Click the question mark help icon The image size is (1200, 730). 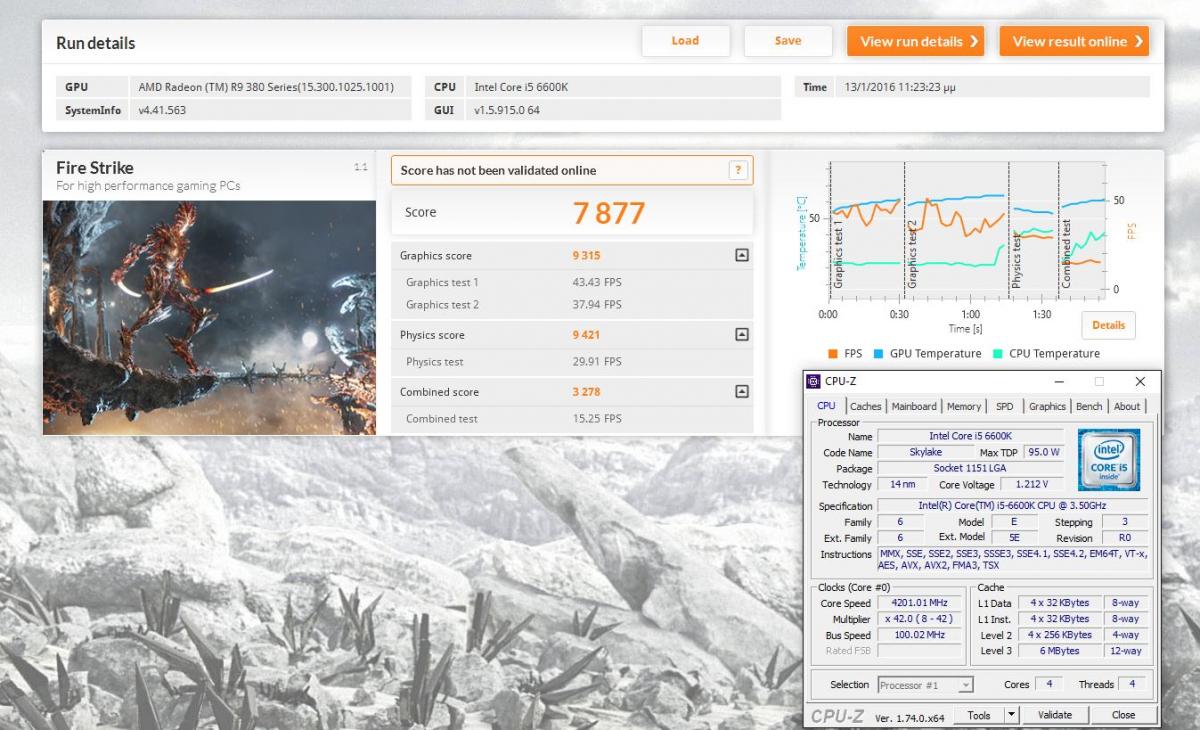click(738, 170)
